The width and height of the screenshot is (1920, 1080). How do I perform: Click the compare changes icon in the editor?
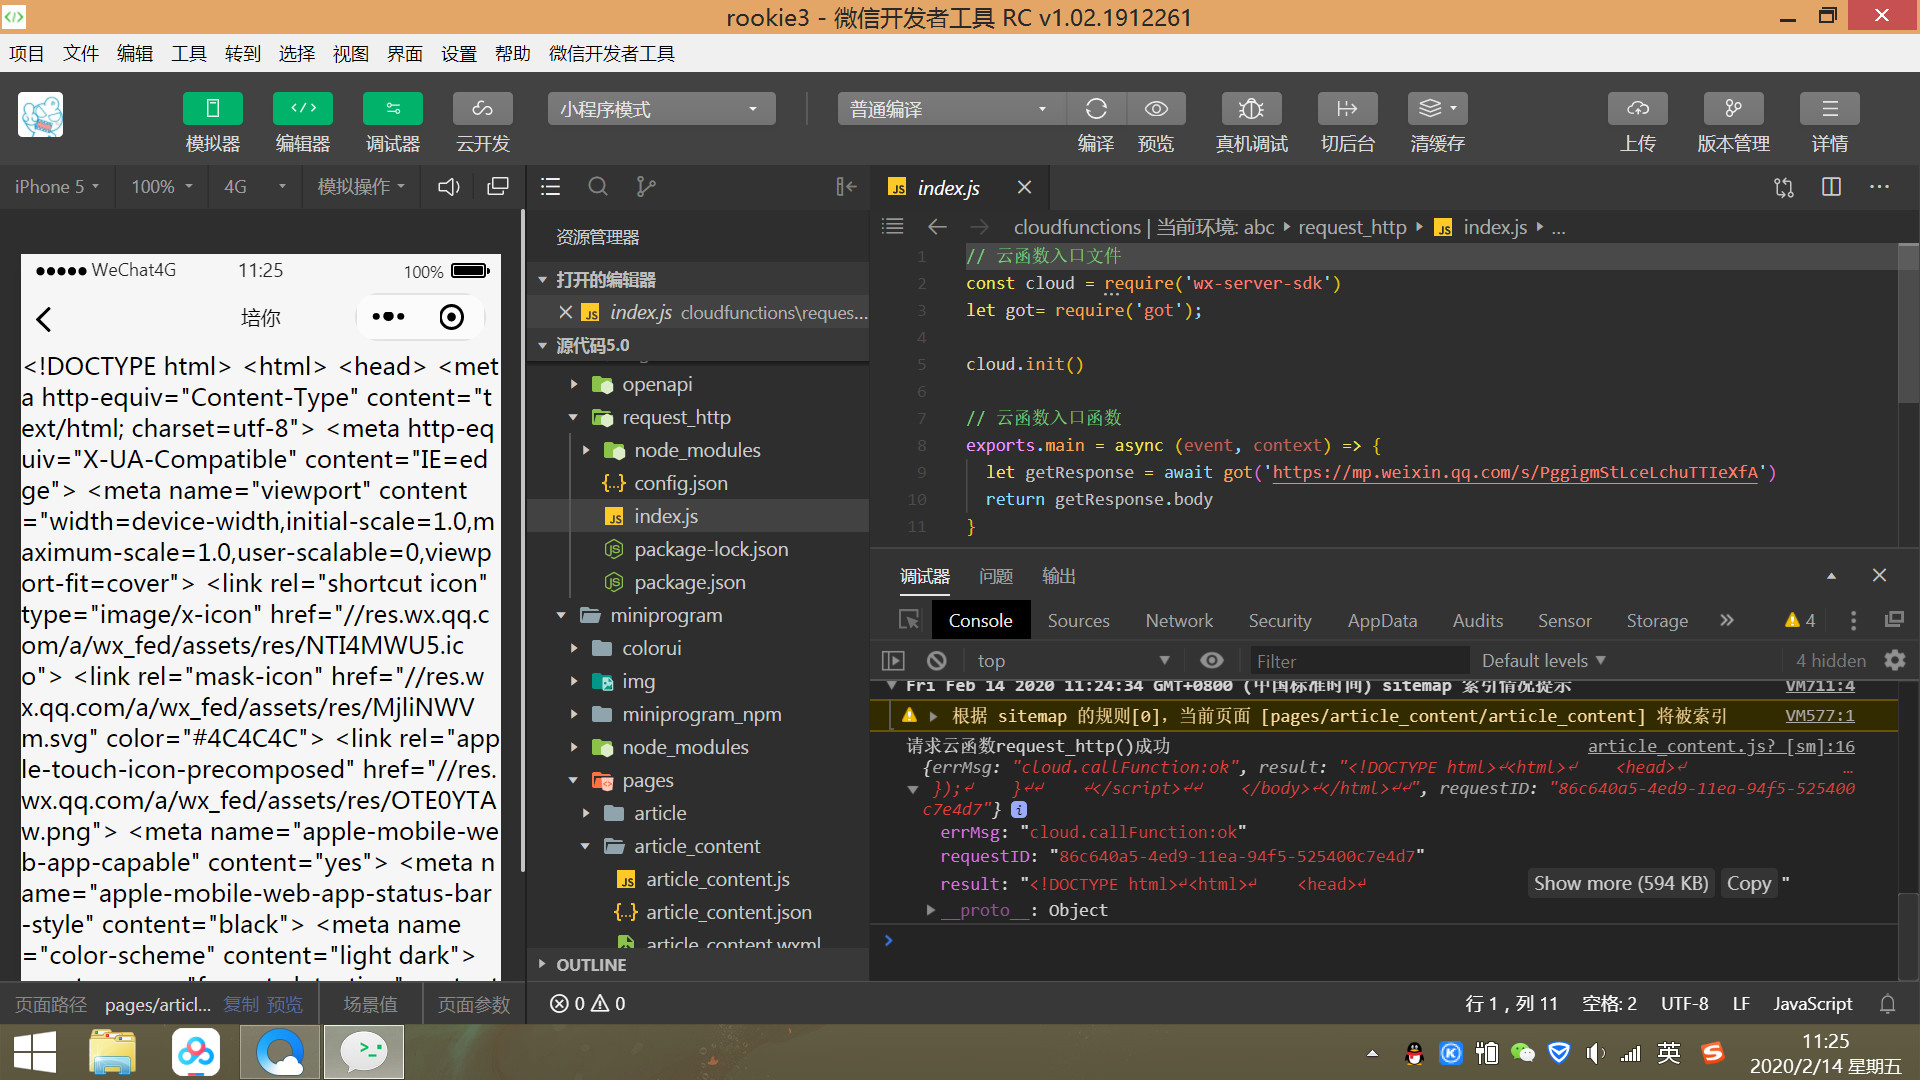tap(1784, 187)
